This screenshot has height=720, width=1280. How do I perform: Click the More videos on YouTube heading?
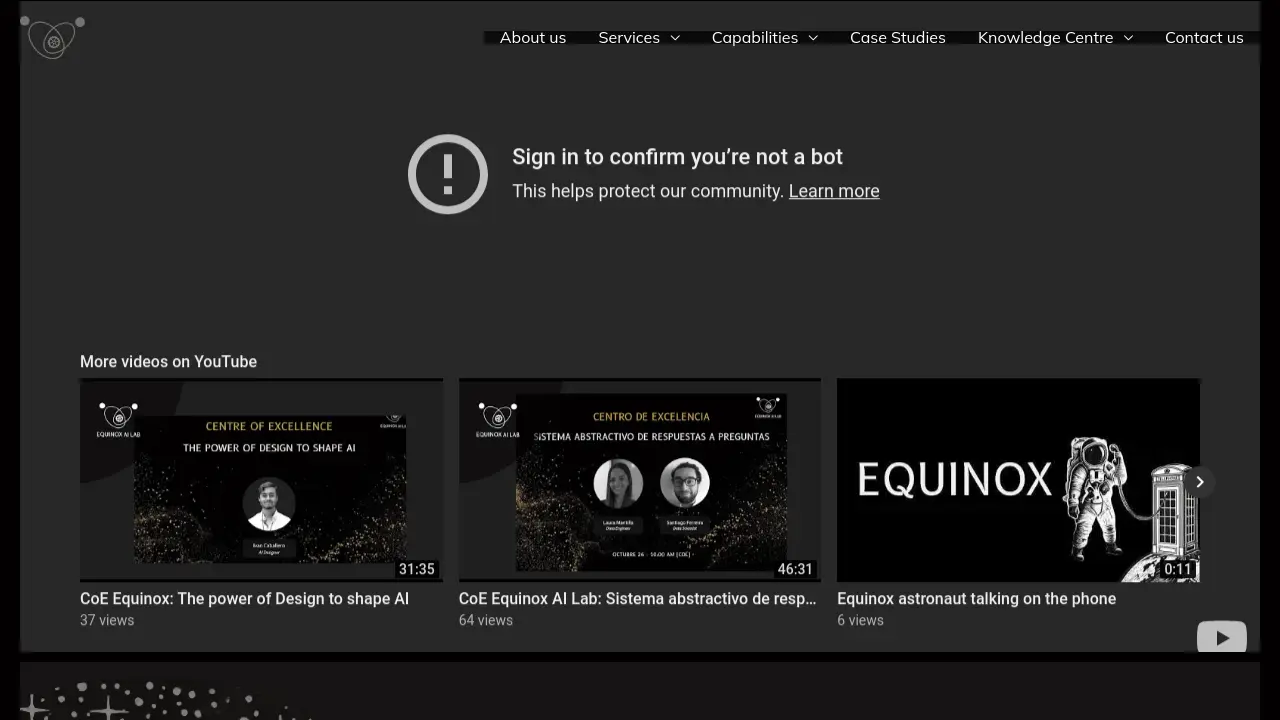point(168,361)
